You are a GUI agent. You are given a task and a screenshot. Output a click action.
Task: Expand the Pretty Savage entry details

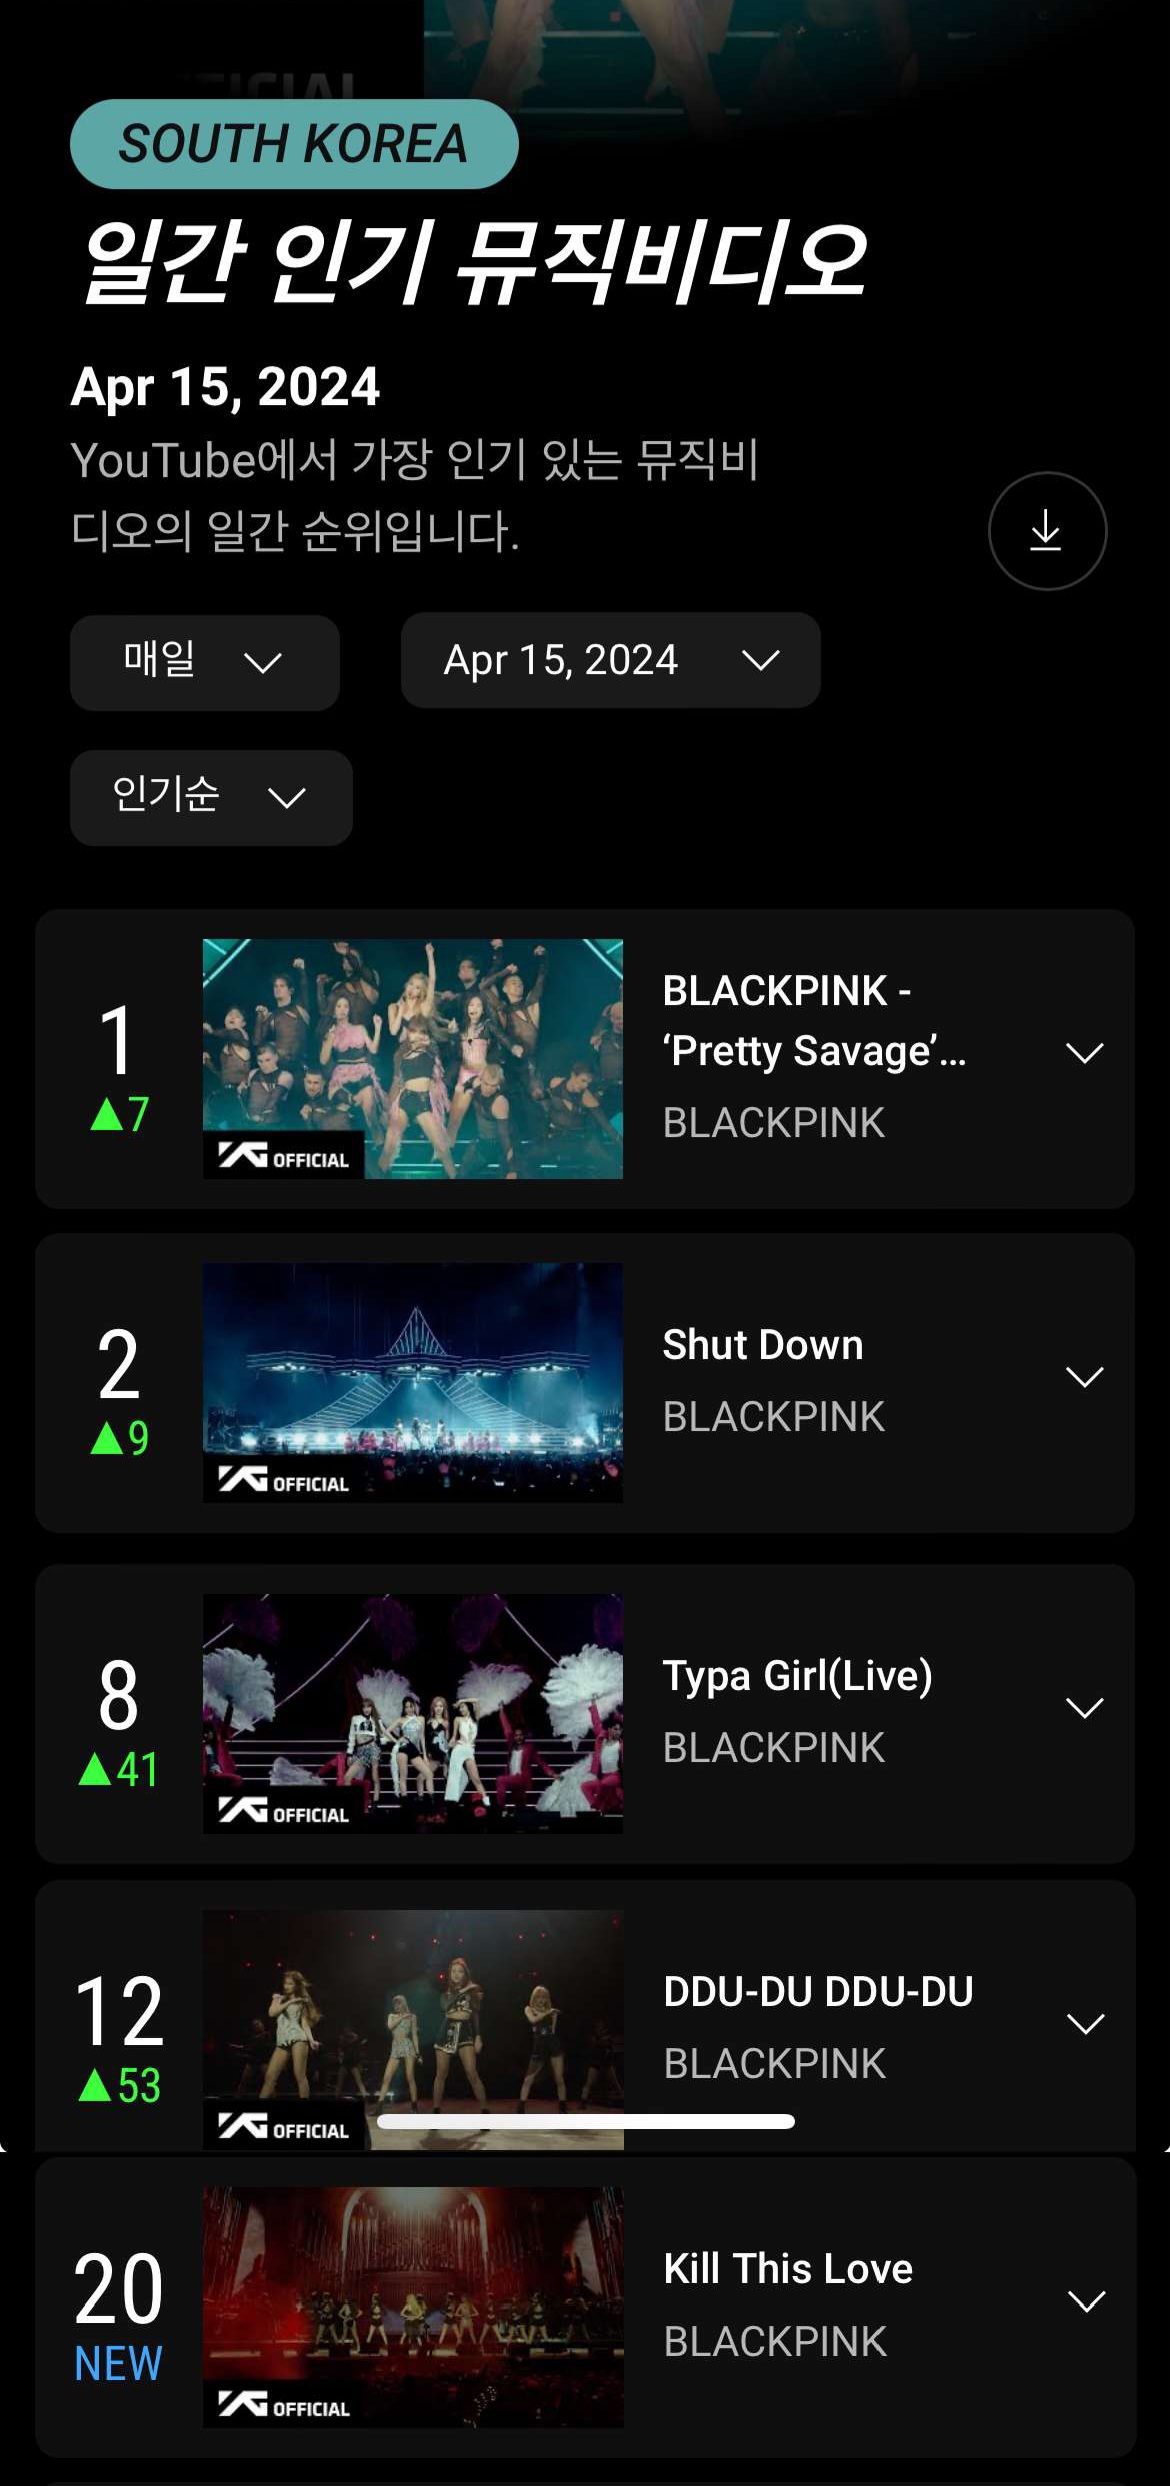(x=1084, y=1053)
